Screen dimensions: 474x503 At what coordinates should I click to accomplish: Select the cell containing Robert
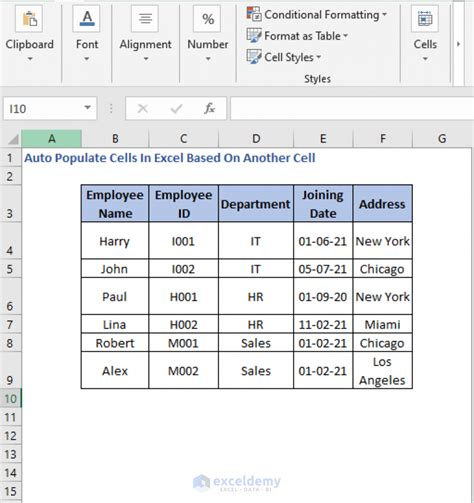115,342
